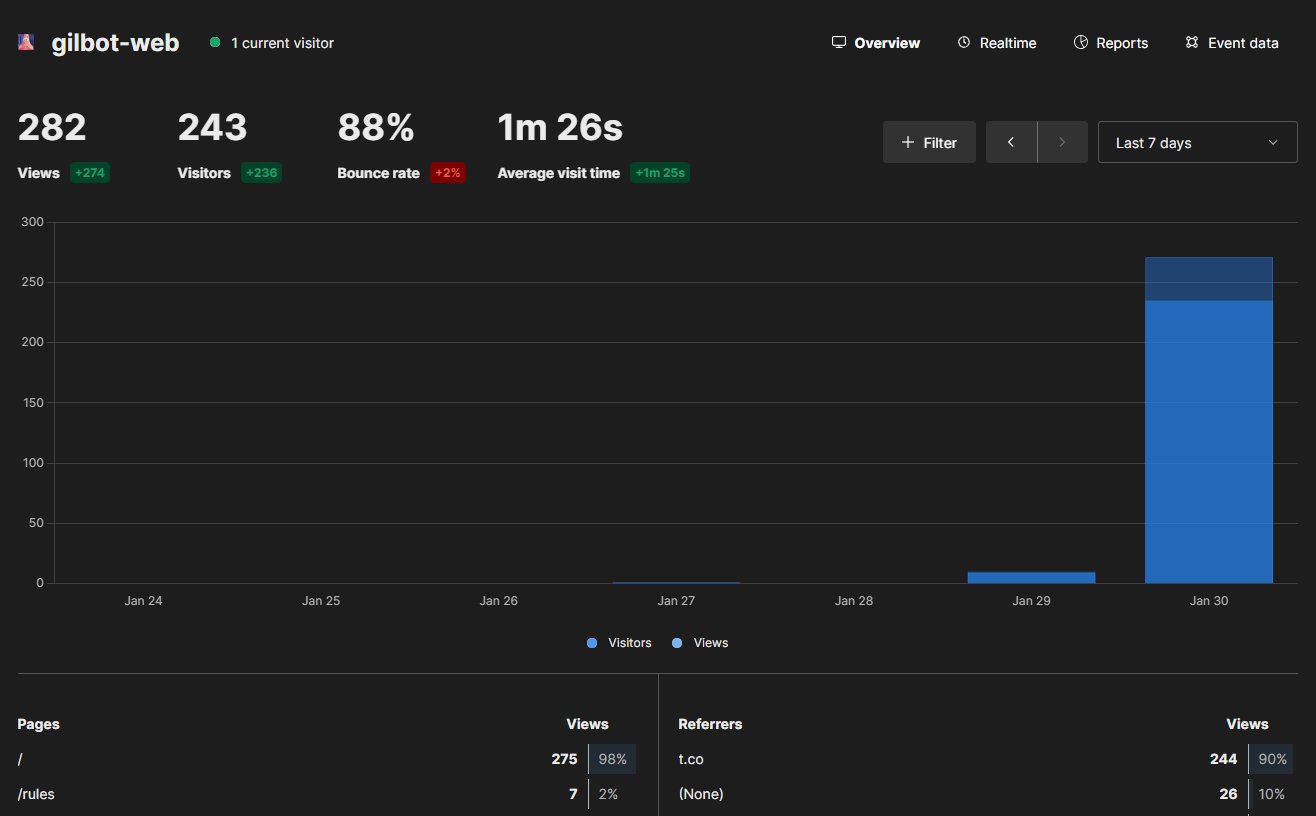
Task: Select the clock icon next to Realtime
Action: click(x=962, y=42)
